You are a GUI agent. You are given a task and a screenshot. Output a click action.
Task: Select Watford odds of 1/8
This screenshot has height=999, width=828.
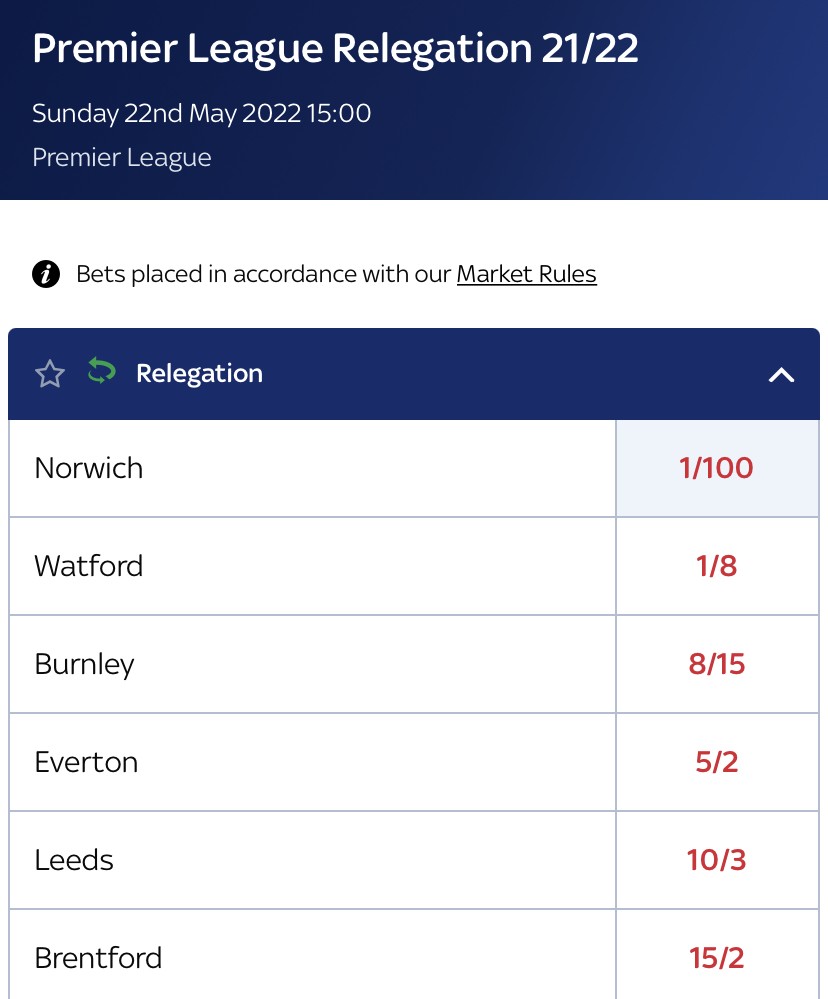pyautogui.click(x=717, y=566)
